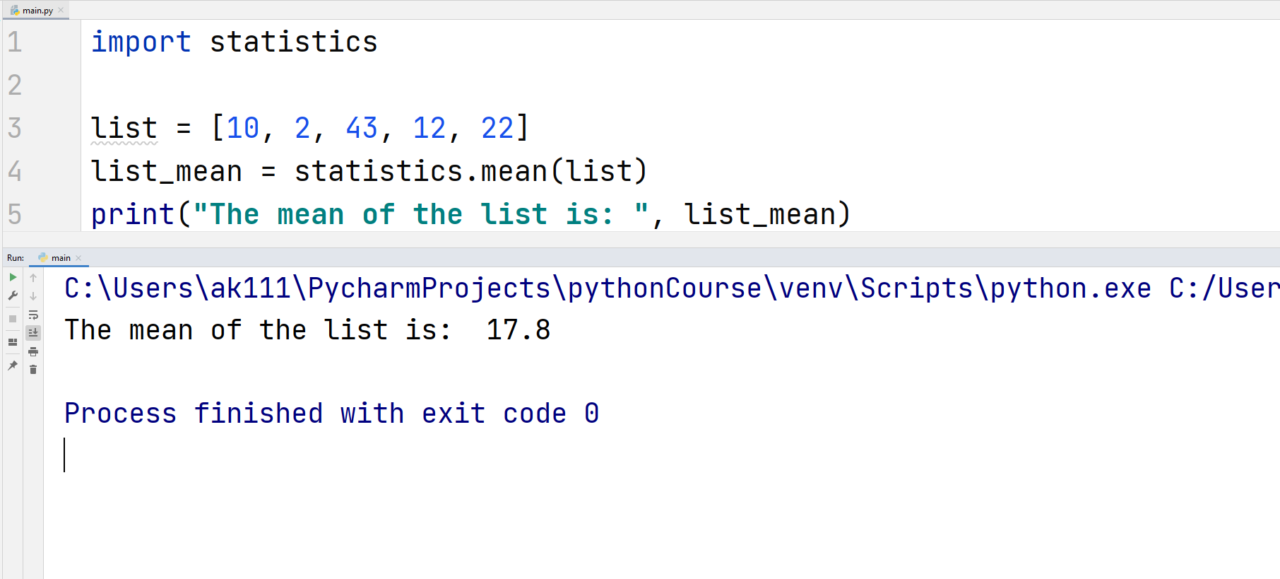Toggle scroll to end in the console
Viewport: 1280px width, 579px height.
pos(33,332)
